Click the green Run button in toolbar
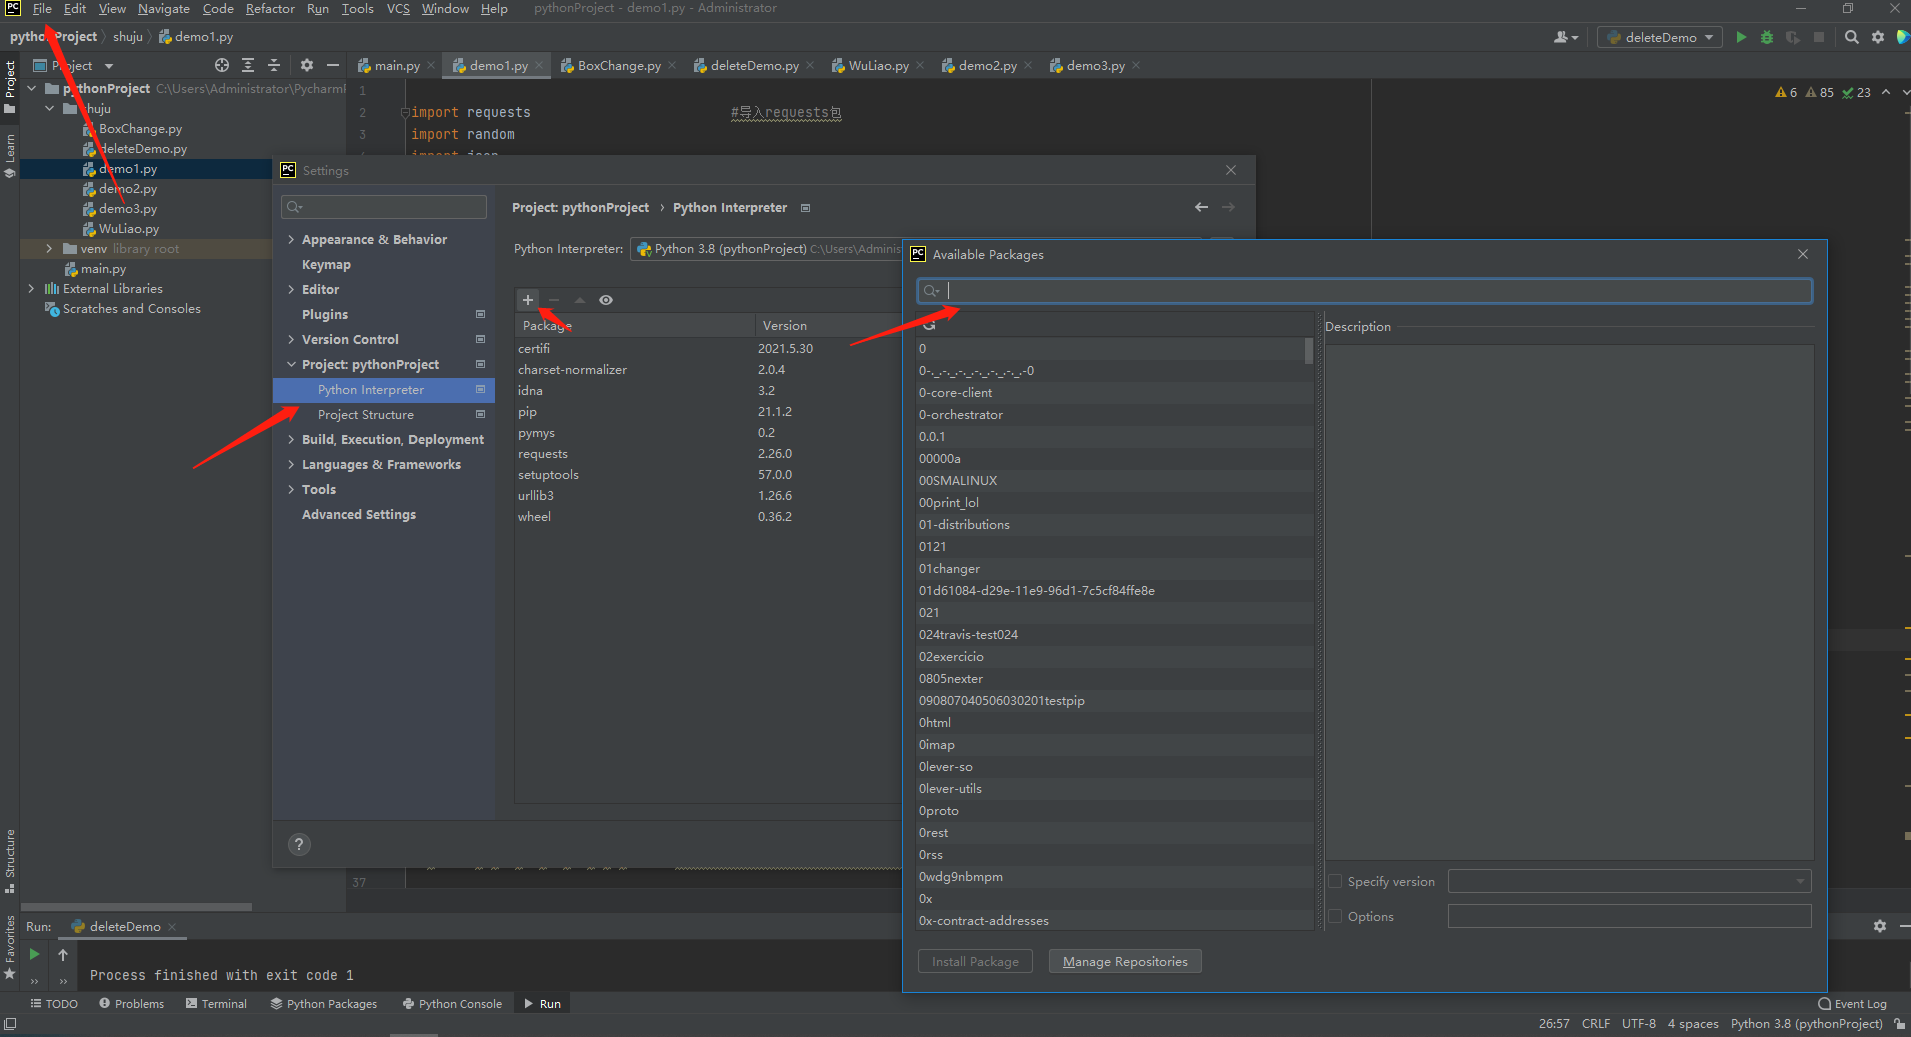This screenshot has width=1911, height=1037. pyautogui.click(x=1741, y=37)
